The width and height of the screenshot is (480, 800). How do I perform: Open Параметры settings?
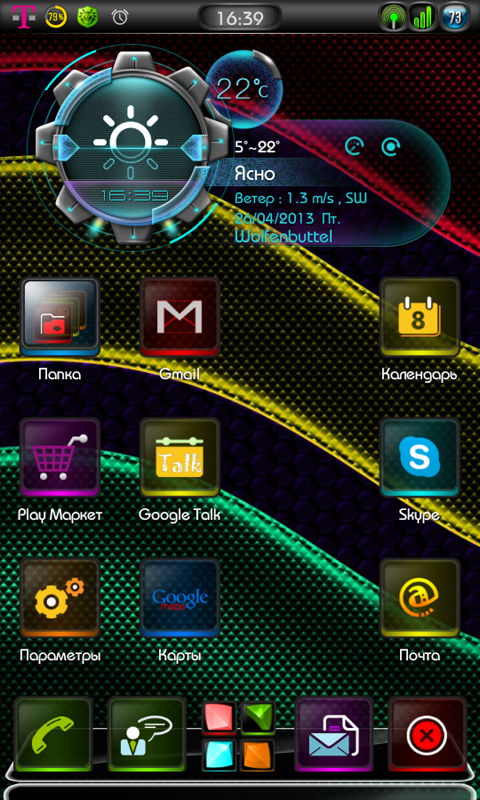coord(60,598)
